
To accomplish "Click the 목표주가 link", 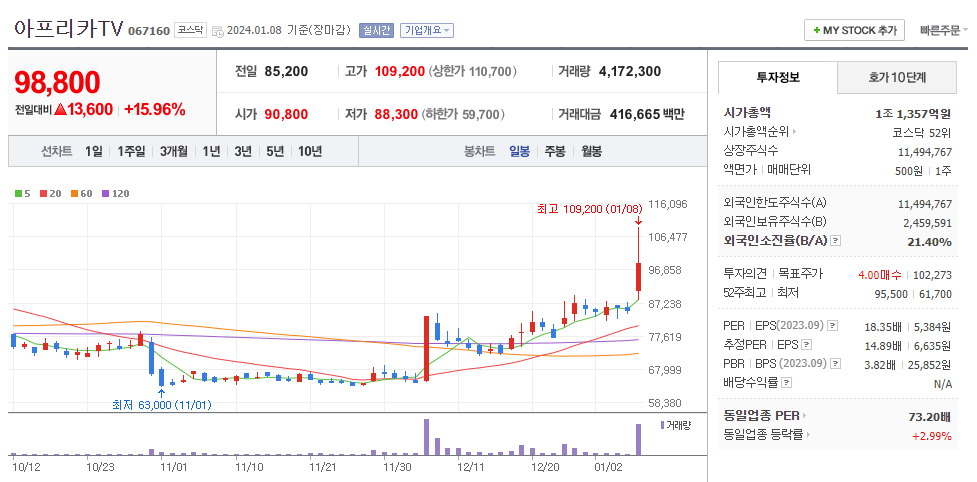I will tap(801, 273).
